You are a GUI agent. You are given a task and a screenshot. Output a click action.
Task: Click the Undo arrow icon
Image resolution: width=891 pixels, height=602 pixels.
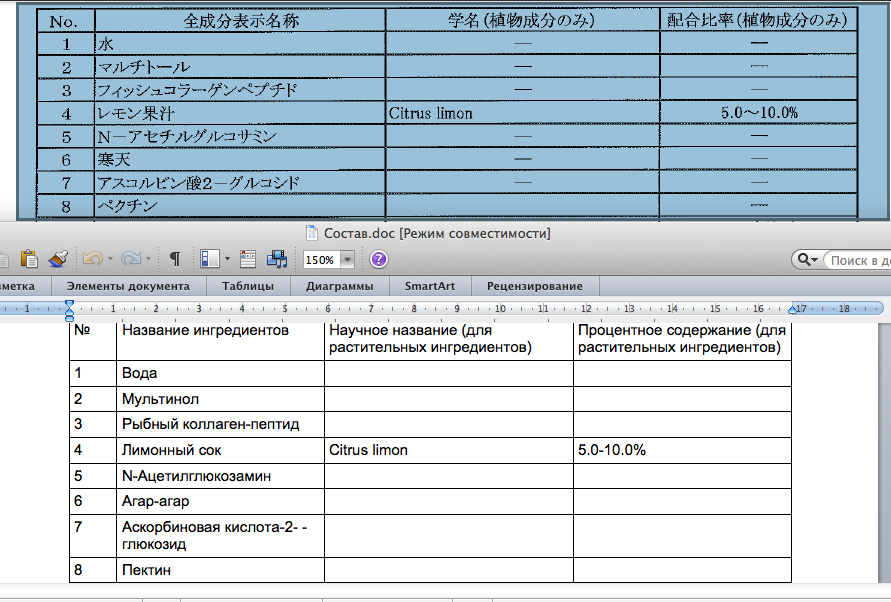92,259
